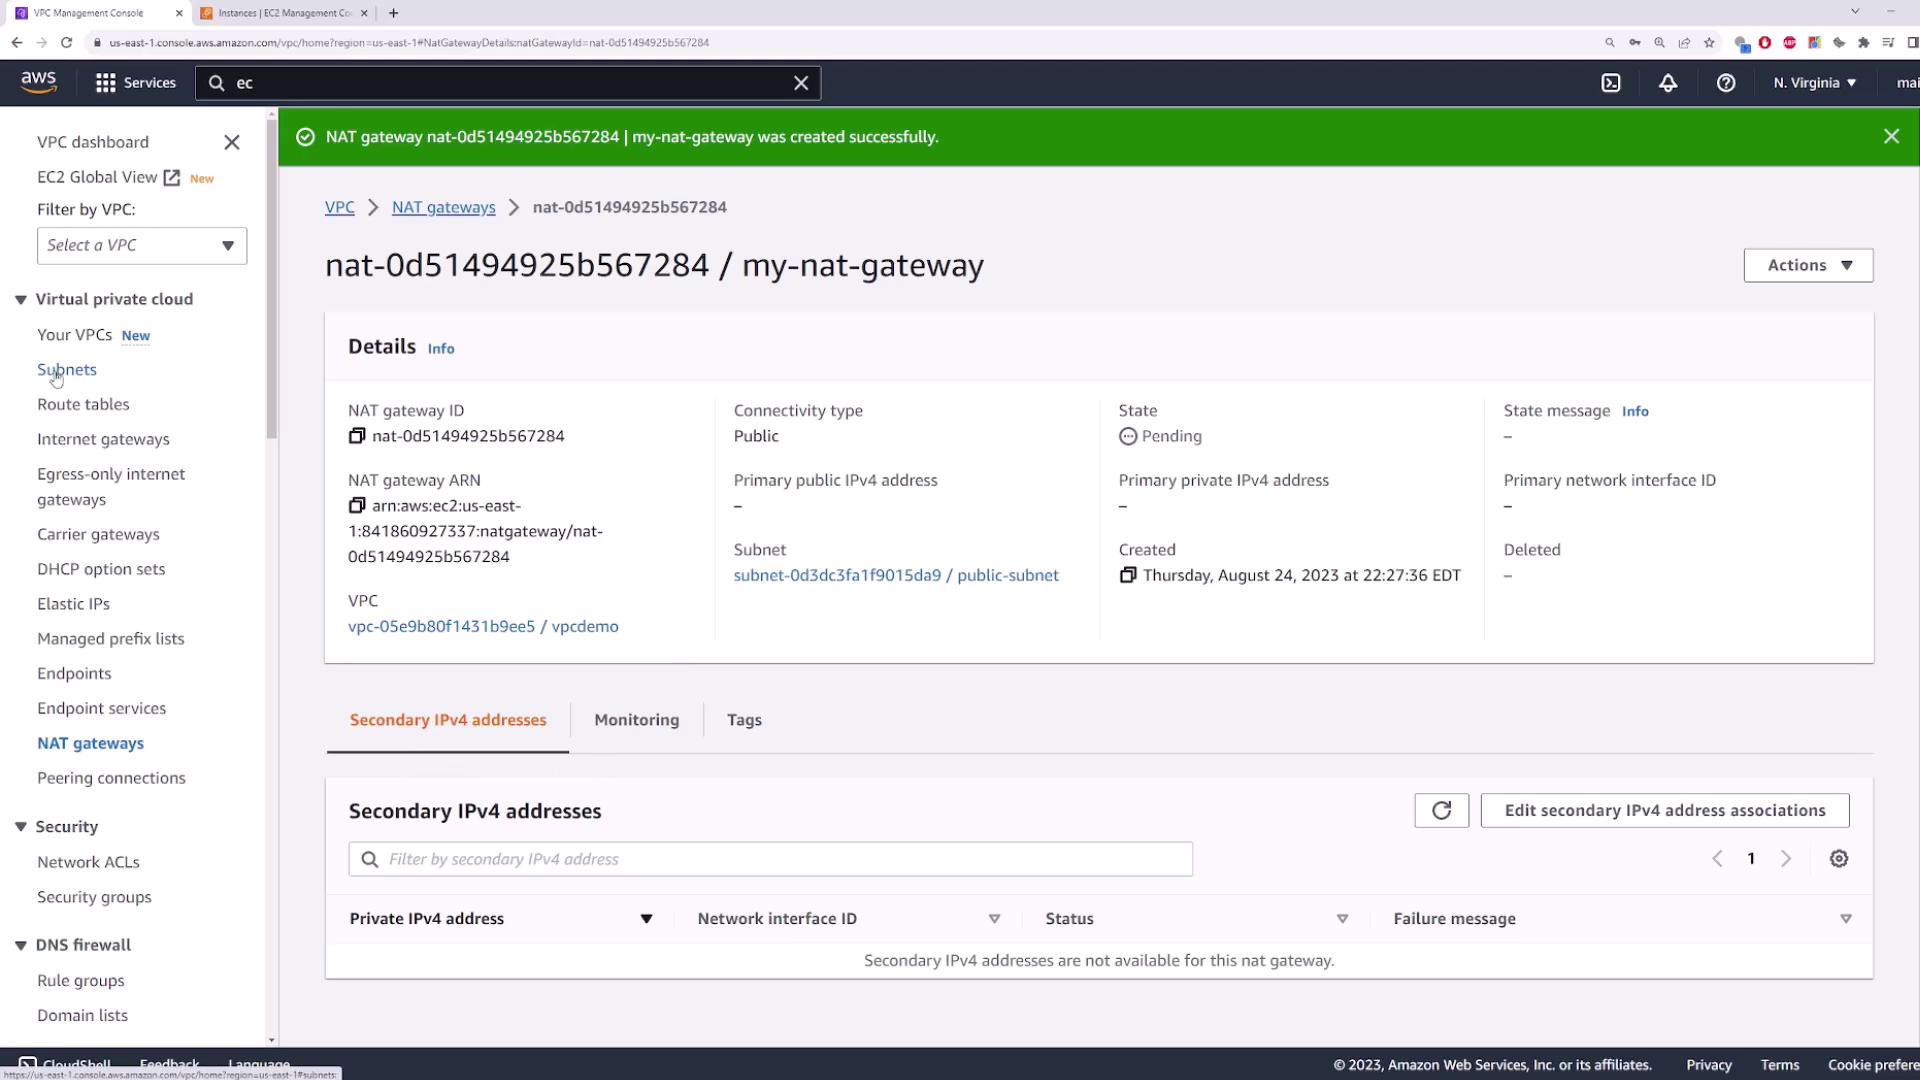This screenshot has width=1920, height=1080.
Task: Open Select a VPC filter dropdown
Action: click(142, 246)
